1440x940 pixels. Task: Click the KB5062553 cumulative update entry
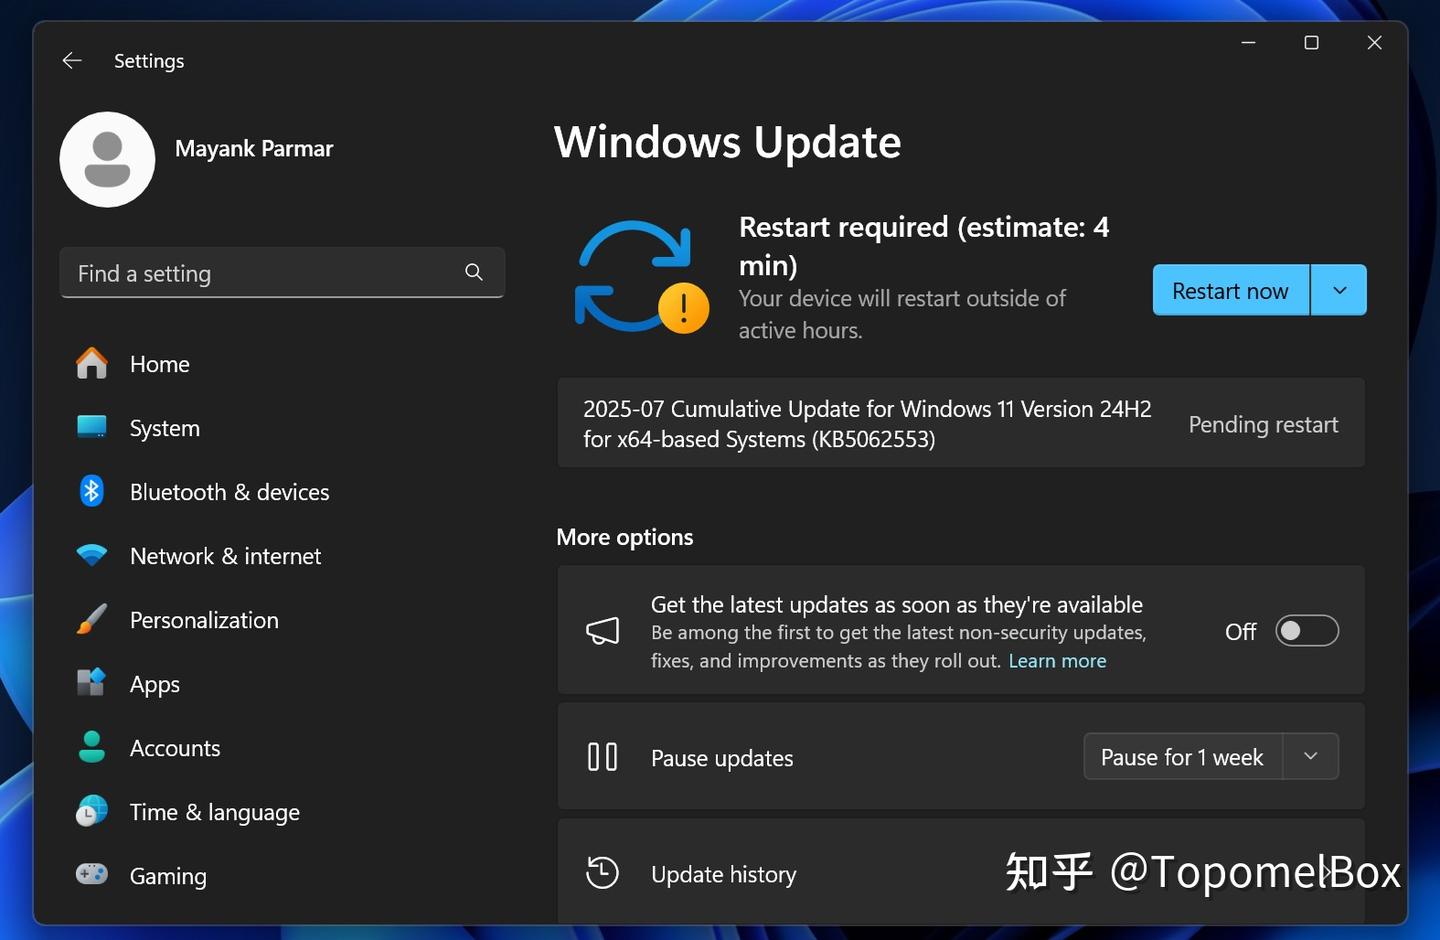pos(961,423)
